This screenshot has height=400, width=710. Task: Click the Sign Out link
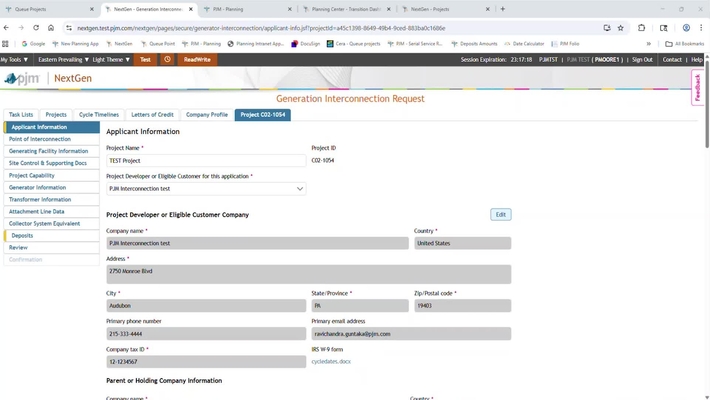[642, 60]
